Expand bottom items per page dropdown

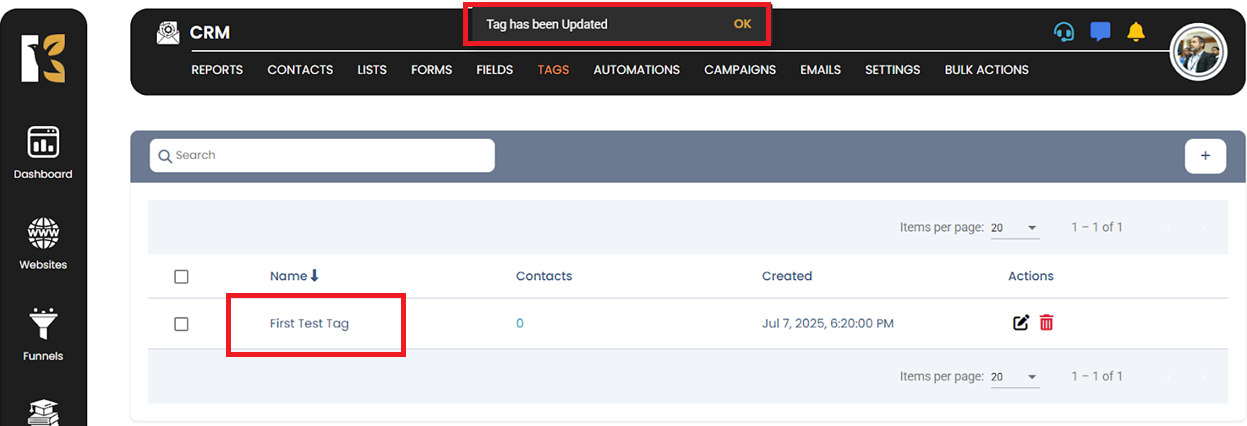tap(1015, 377)
